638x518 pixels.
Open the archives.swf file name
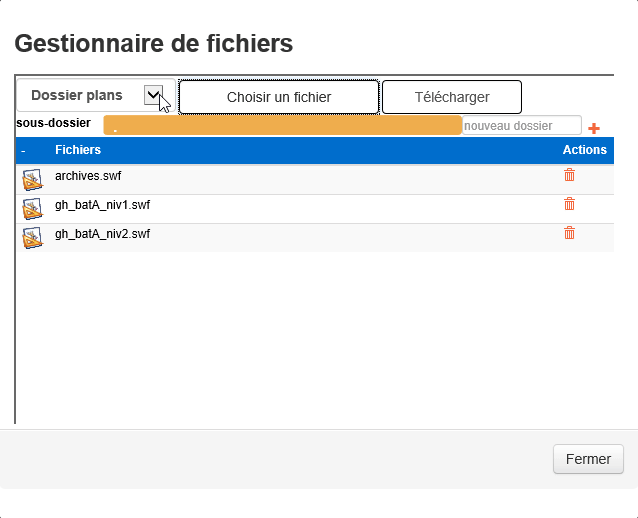coord(88,176)
